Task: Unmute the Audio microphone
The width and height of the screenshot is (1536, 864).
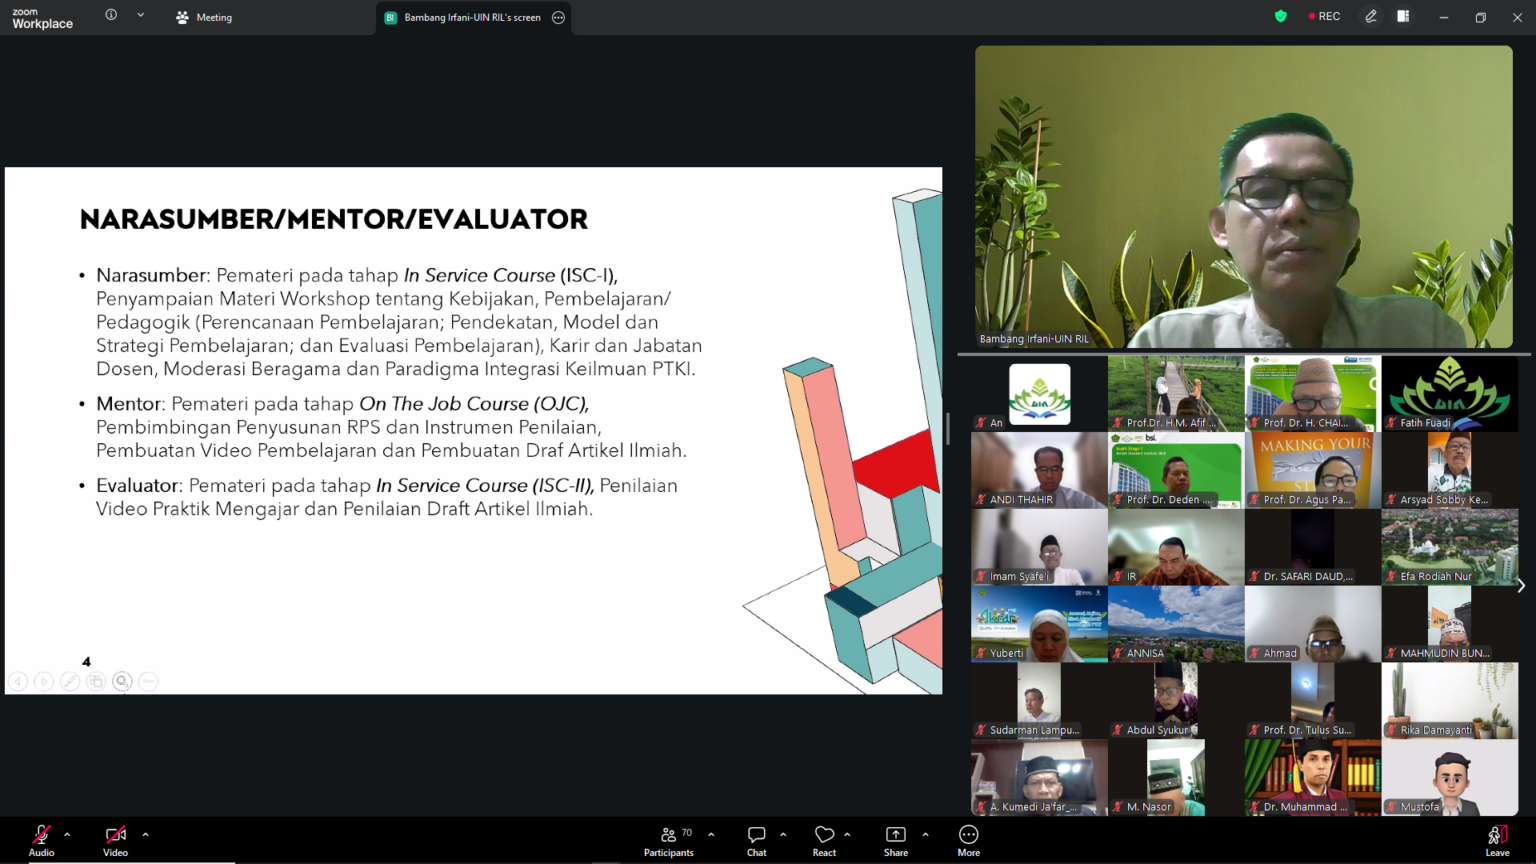Action: (41, 841)
